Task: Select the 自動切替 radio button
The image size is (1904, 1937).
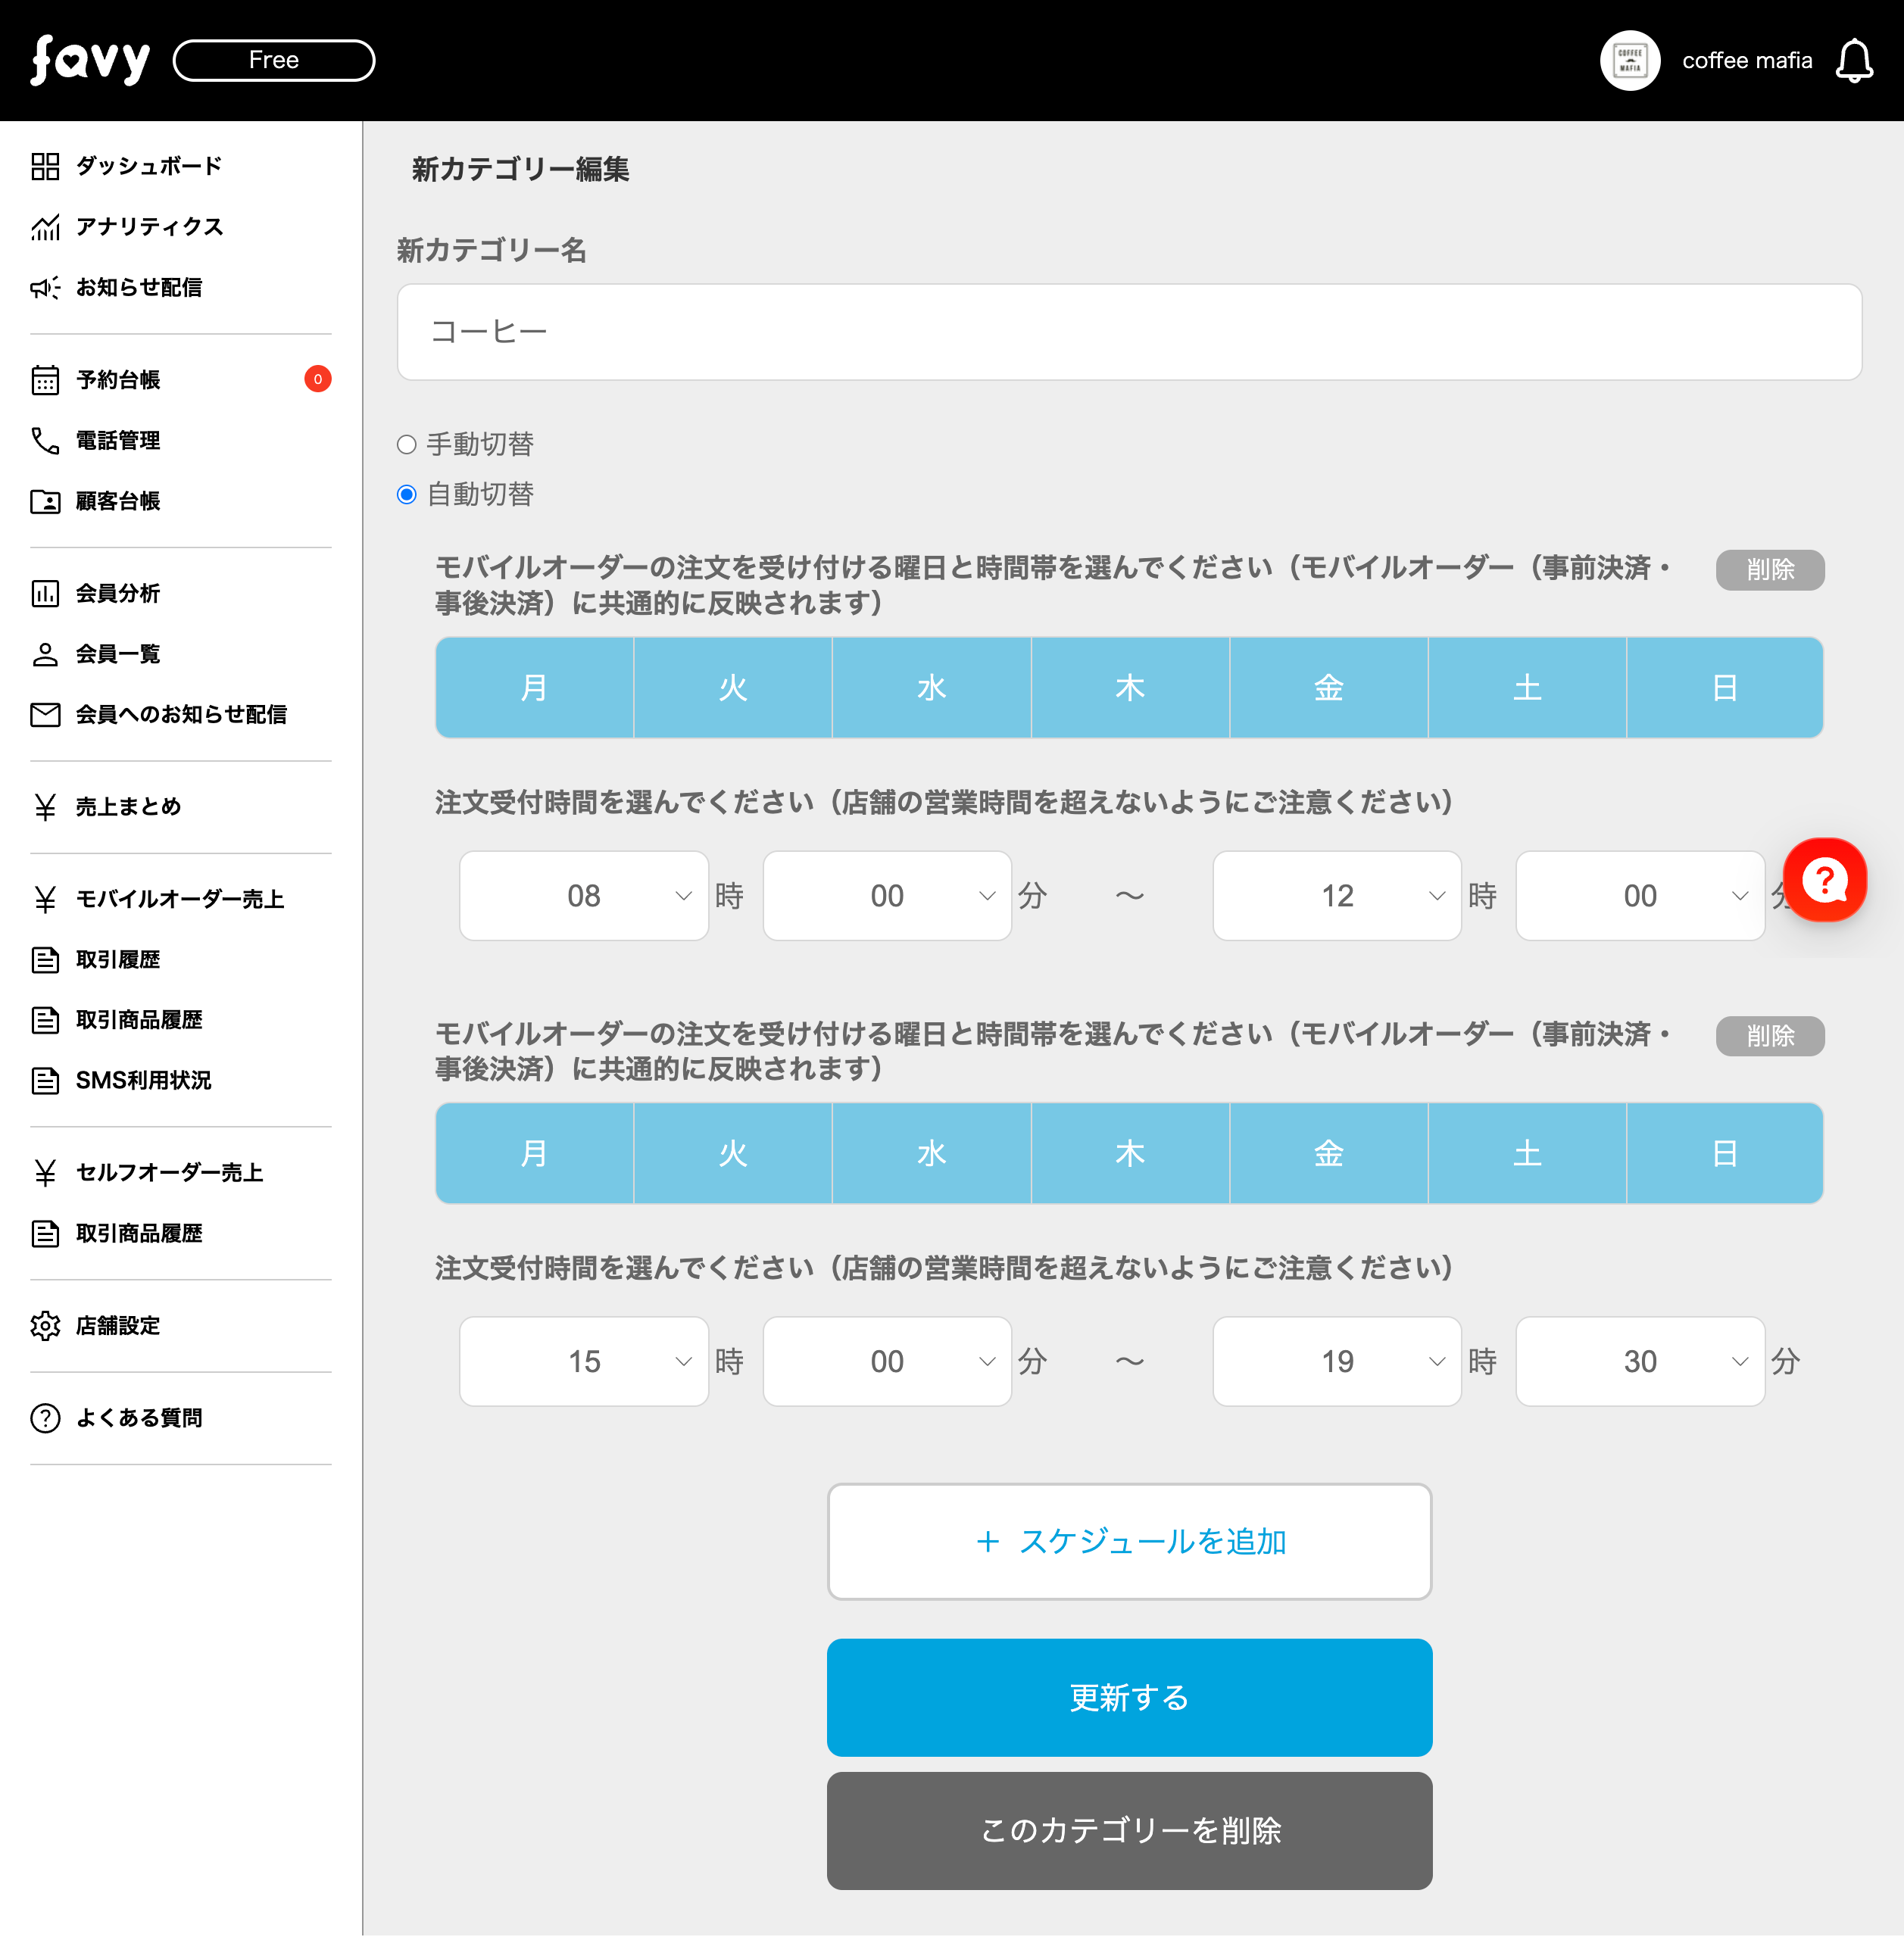Action: pyautogui.click(x=406, y=495)
